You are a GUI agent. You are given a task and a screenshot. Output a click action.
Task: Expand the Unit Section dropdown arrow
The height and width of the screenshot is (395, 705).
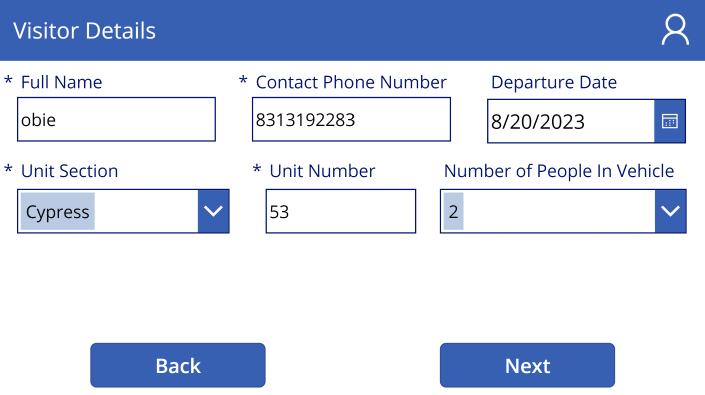tap(213, 211)
